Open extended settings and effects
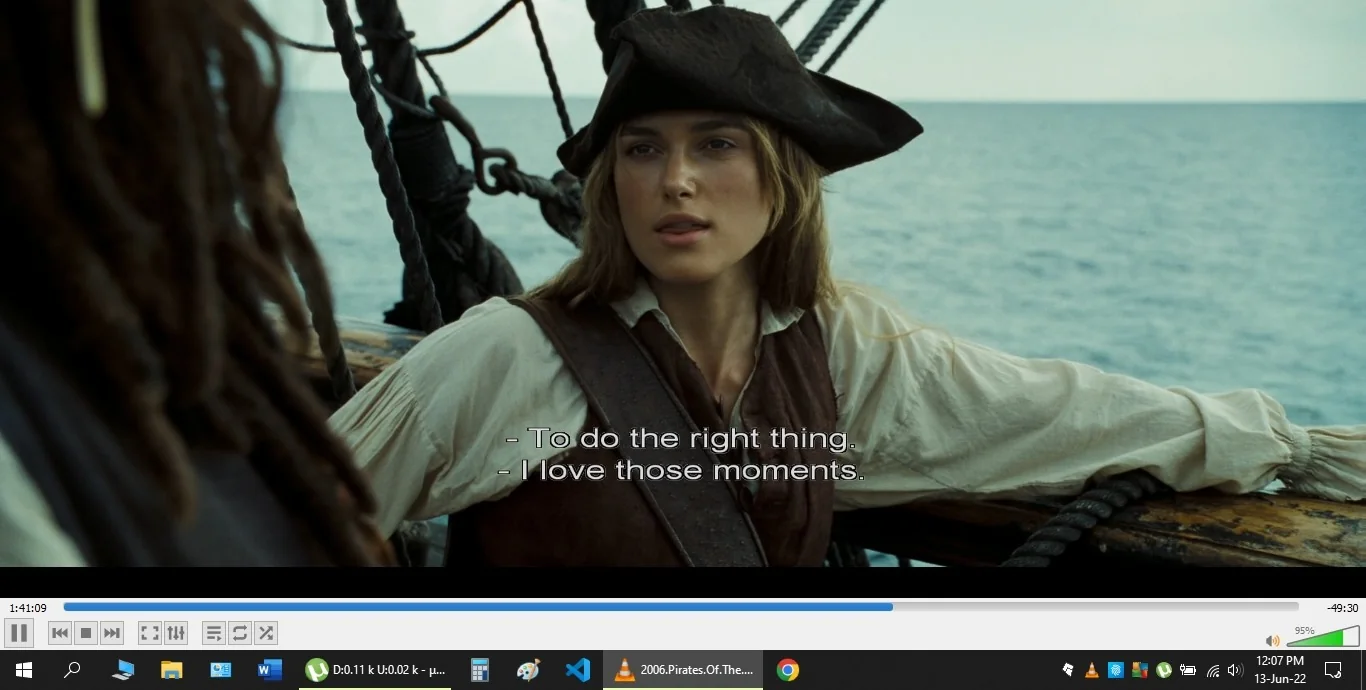The image size is (1366, 690). [x=176, y=633]
